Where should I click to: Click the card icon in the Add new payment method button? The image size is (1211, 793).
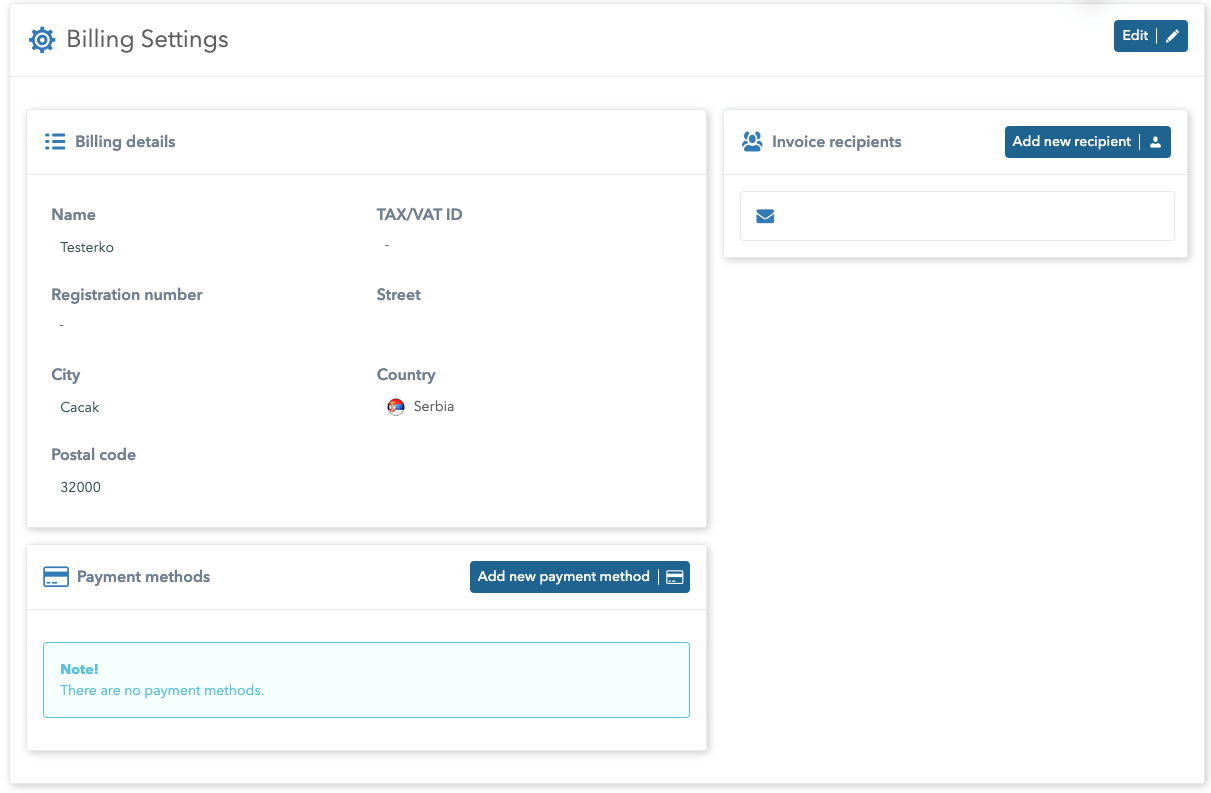pyautogui.click(x=675, y=577)
